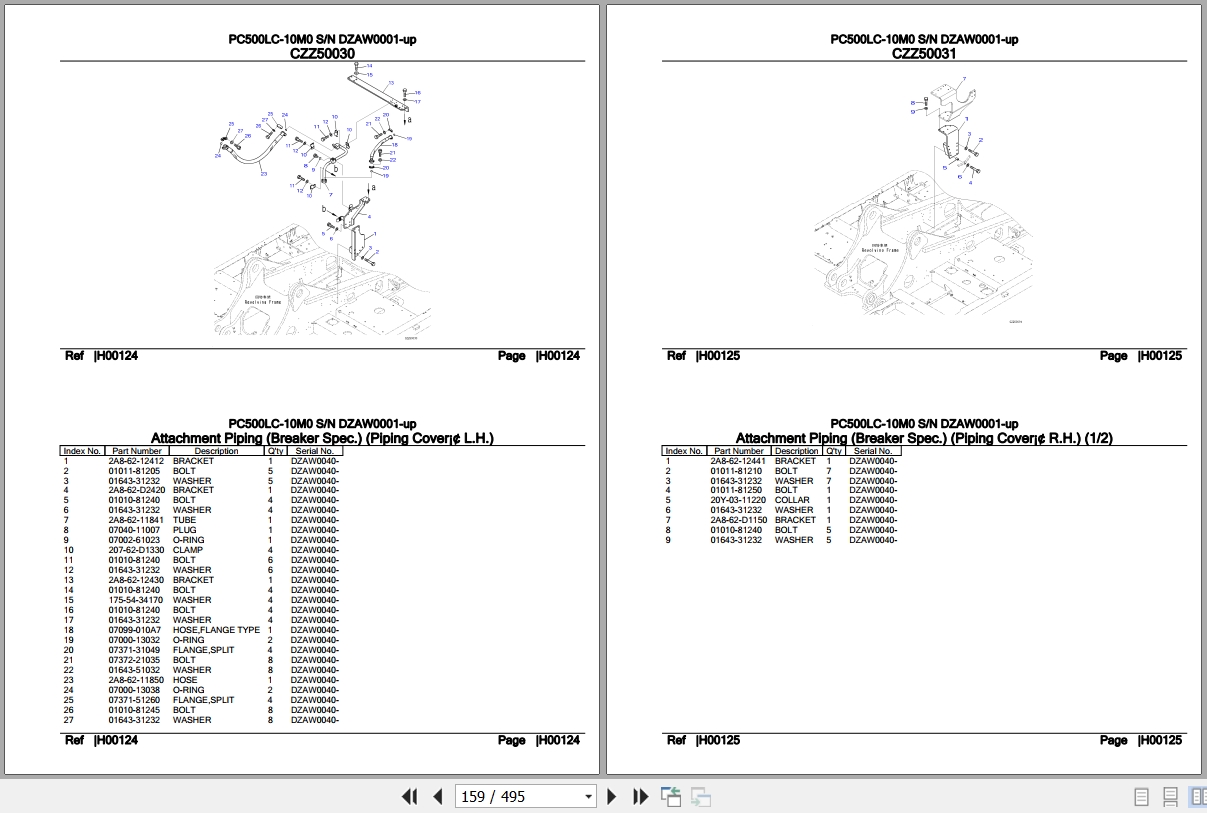Click part number 2A8-62-D2420
Screen dimensions: 1207x813
pyautogui.click(x=137, y=490)
